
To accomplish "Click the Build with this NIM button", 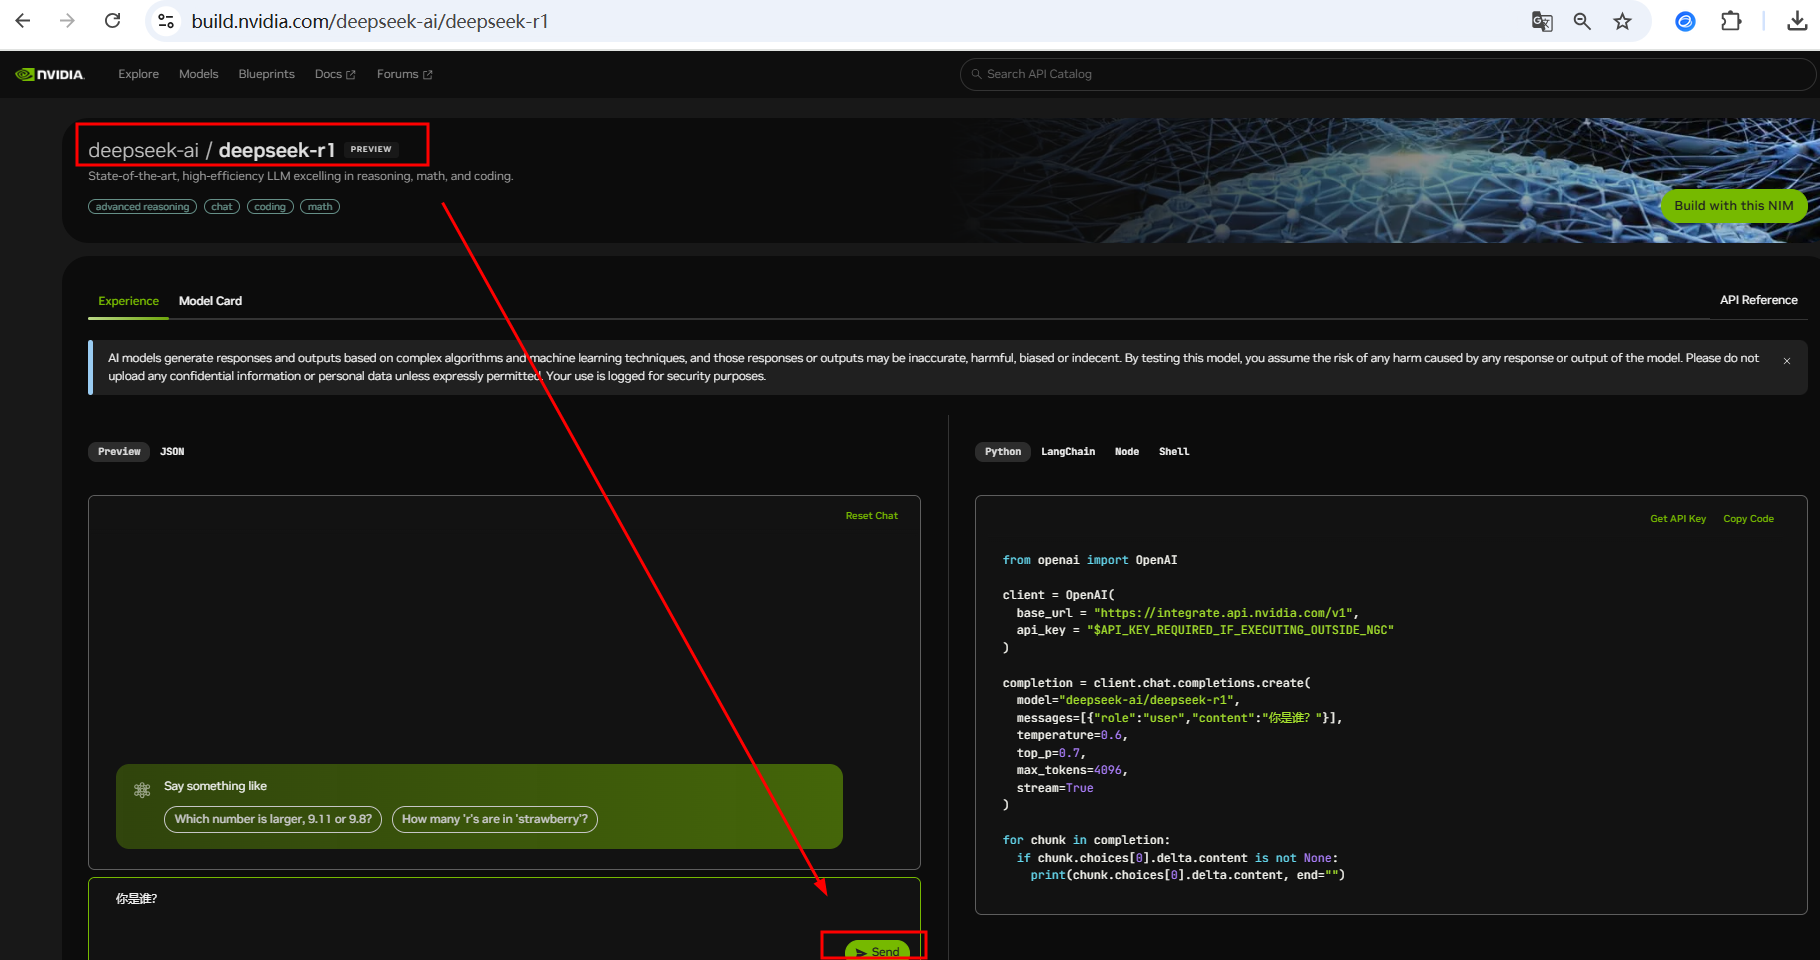I will coord(1733,205).
